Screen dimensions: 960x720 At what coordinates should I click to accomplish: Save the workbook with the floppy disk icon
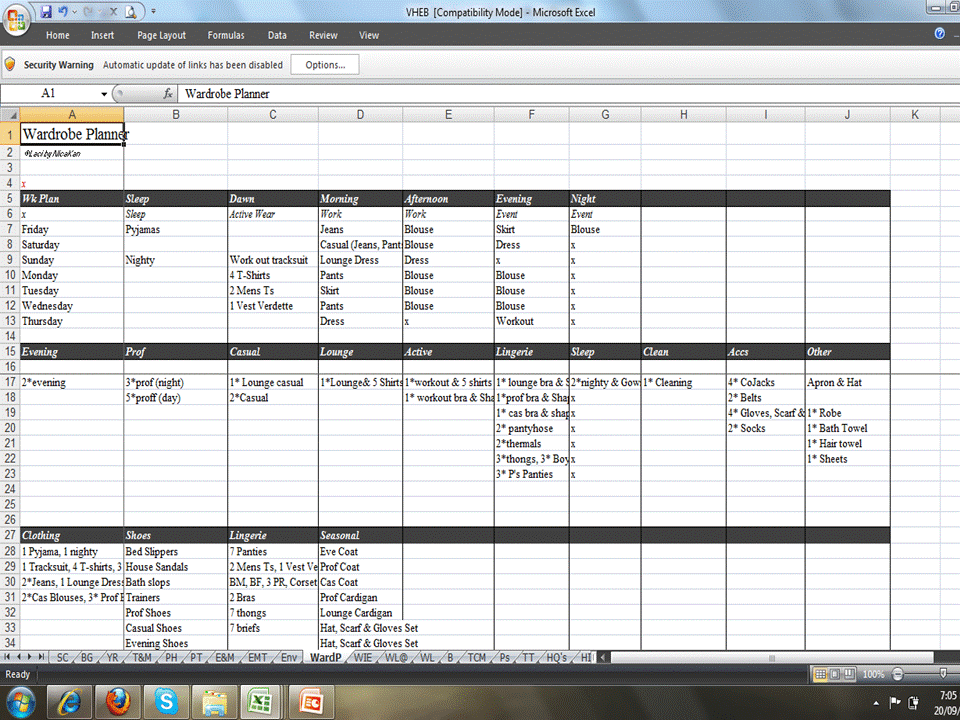pyautogui.click(x=46, y=12)
